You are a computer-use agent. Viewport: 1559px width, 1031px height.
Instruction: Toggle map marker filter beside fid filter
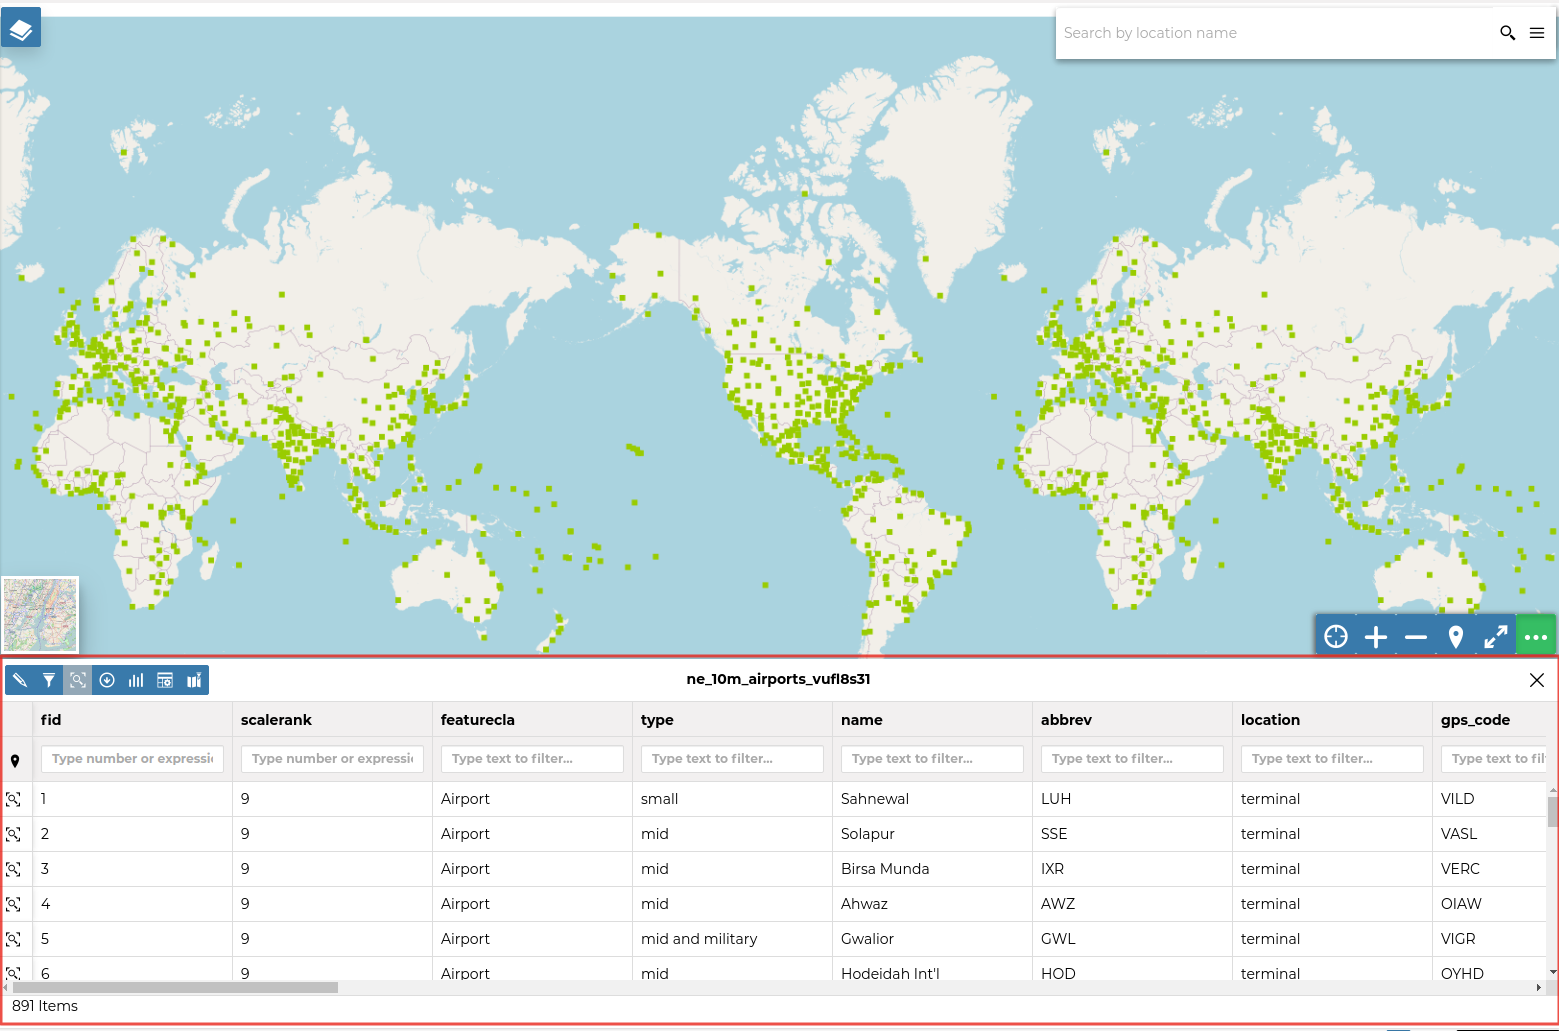point(15,761)
